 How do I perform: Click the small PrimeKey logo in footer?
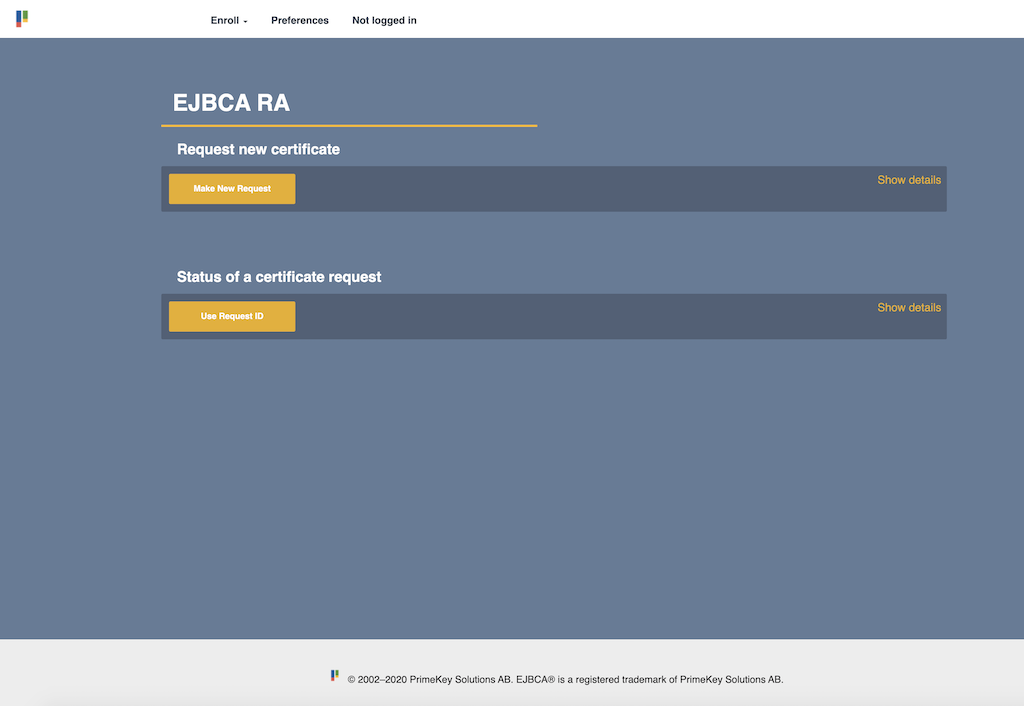point(335,676)
